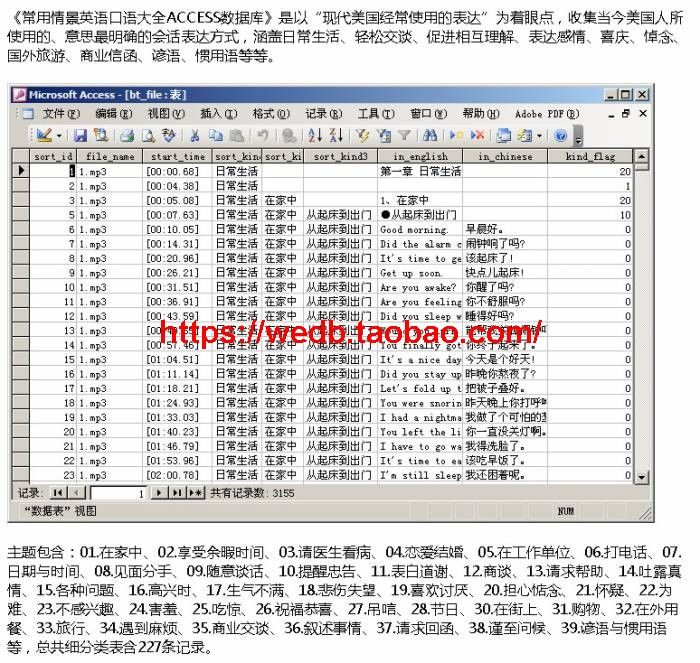Run the Spelling check icon

(169, 135)
